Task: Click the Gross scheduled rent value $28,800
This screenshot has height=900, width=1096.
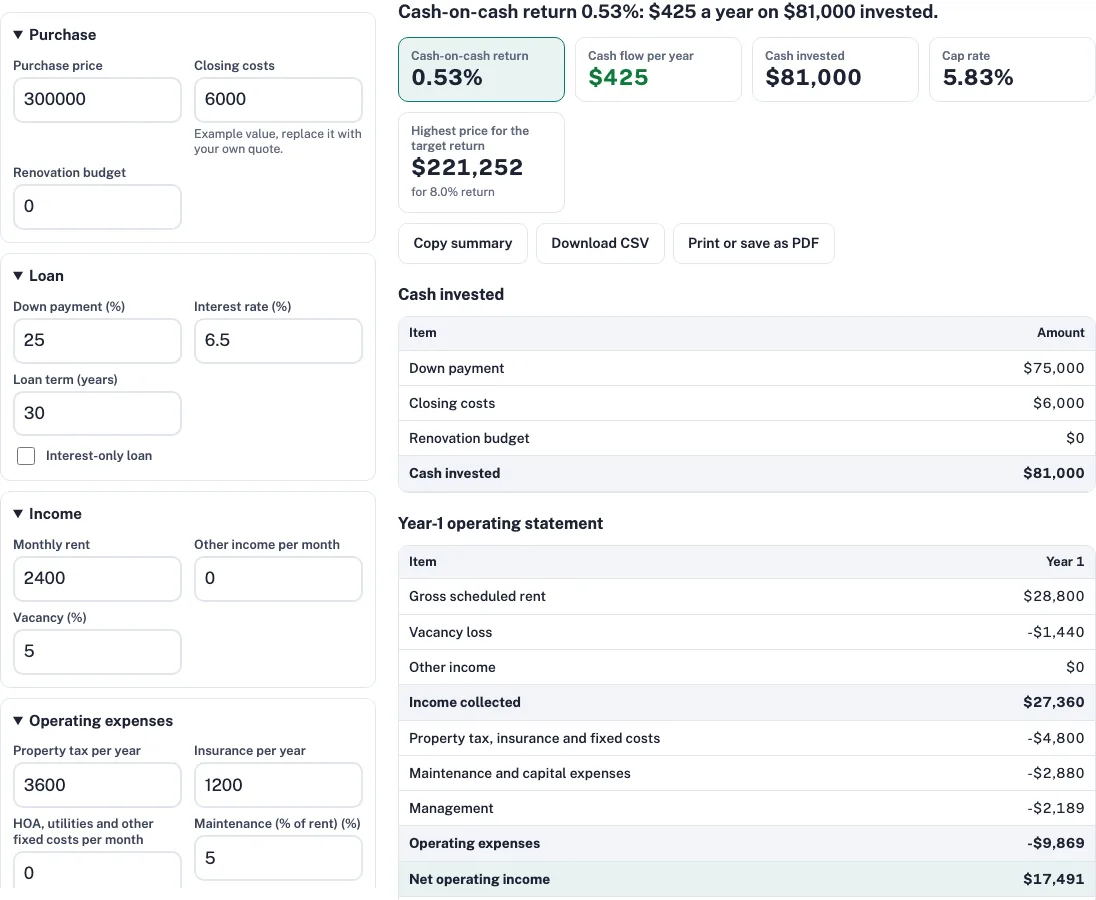Action: [x=1053, y=596]
